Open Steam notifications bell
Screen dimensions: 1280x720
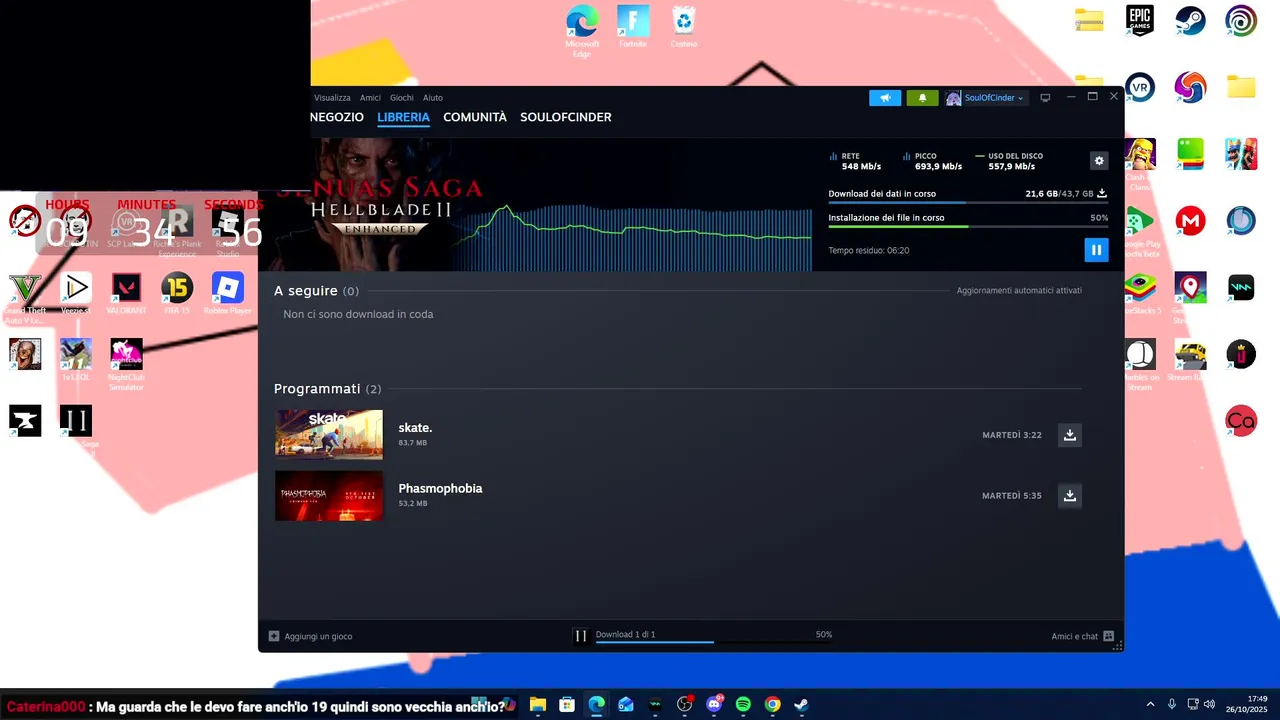coord(922,98)
